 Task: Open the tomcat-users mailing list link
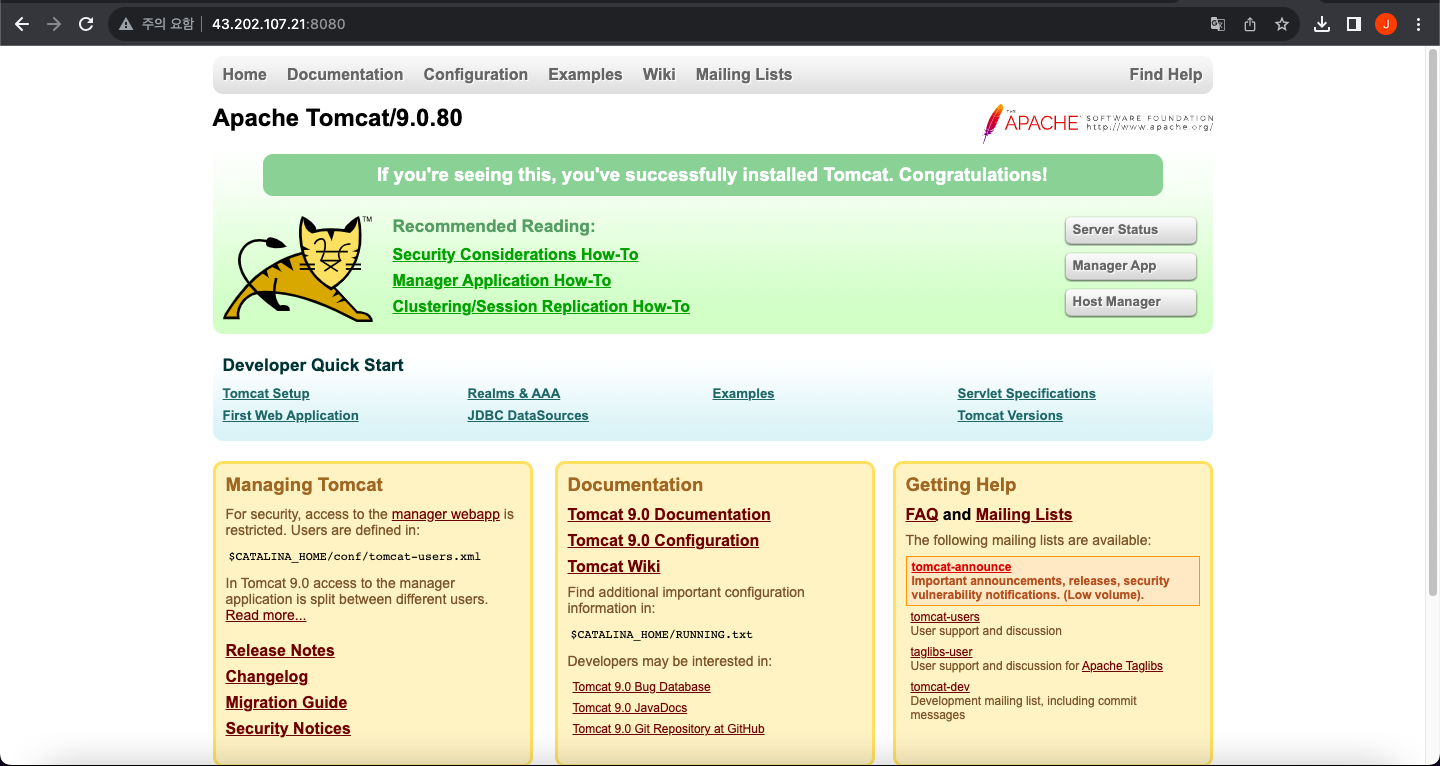[x=945, y=617]
